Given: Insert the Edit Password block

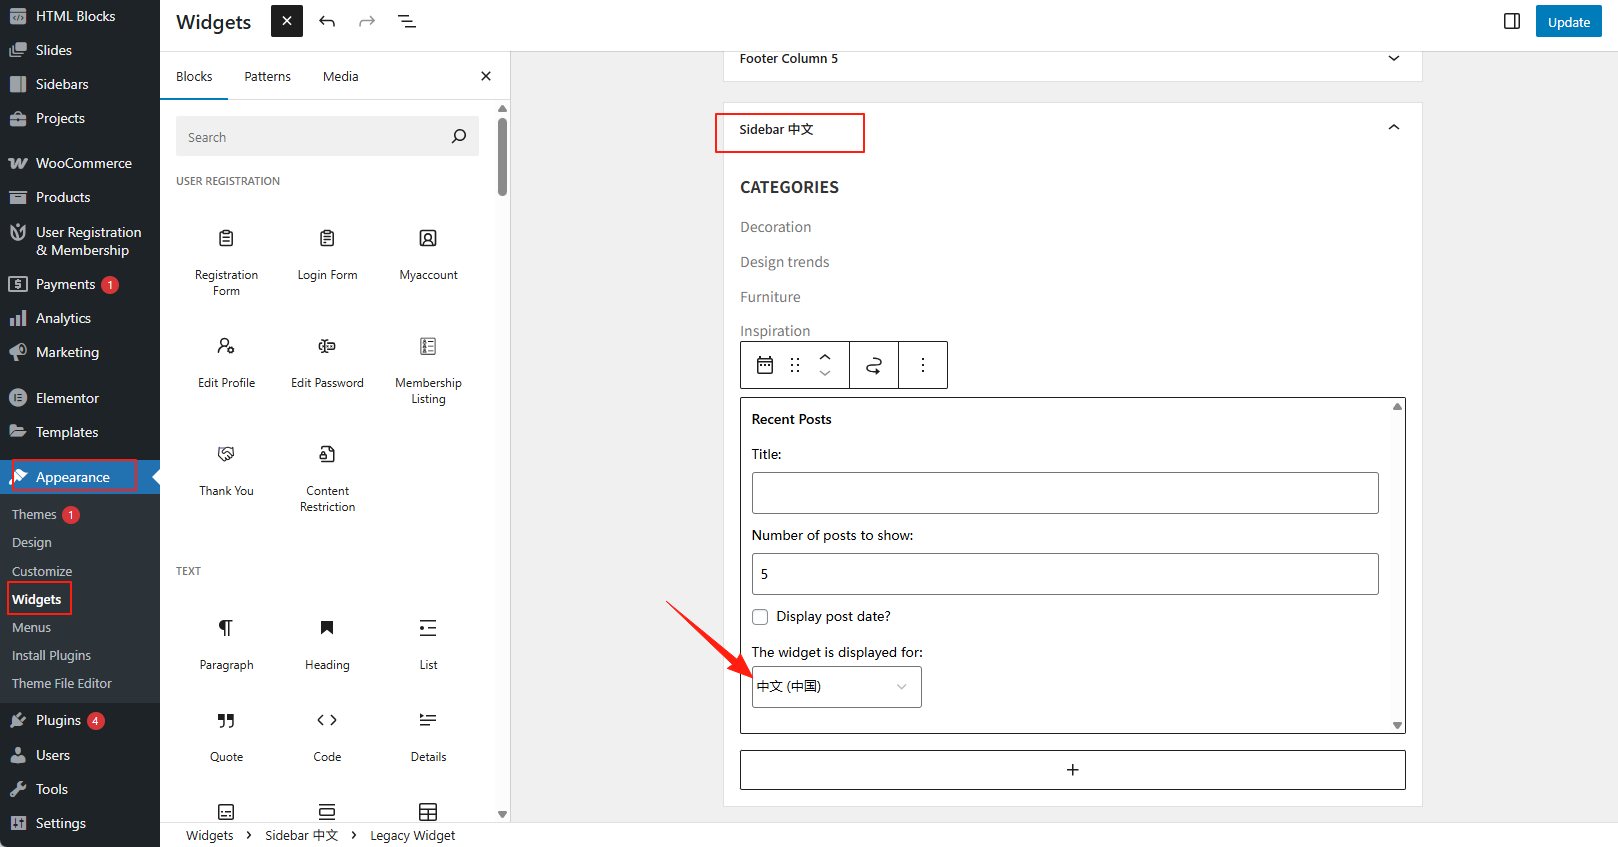Looking at the screenshot, I should click(327, 361).
